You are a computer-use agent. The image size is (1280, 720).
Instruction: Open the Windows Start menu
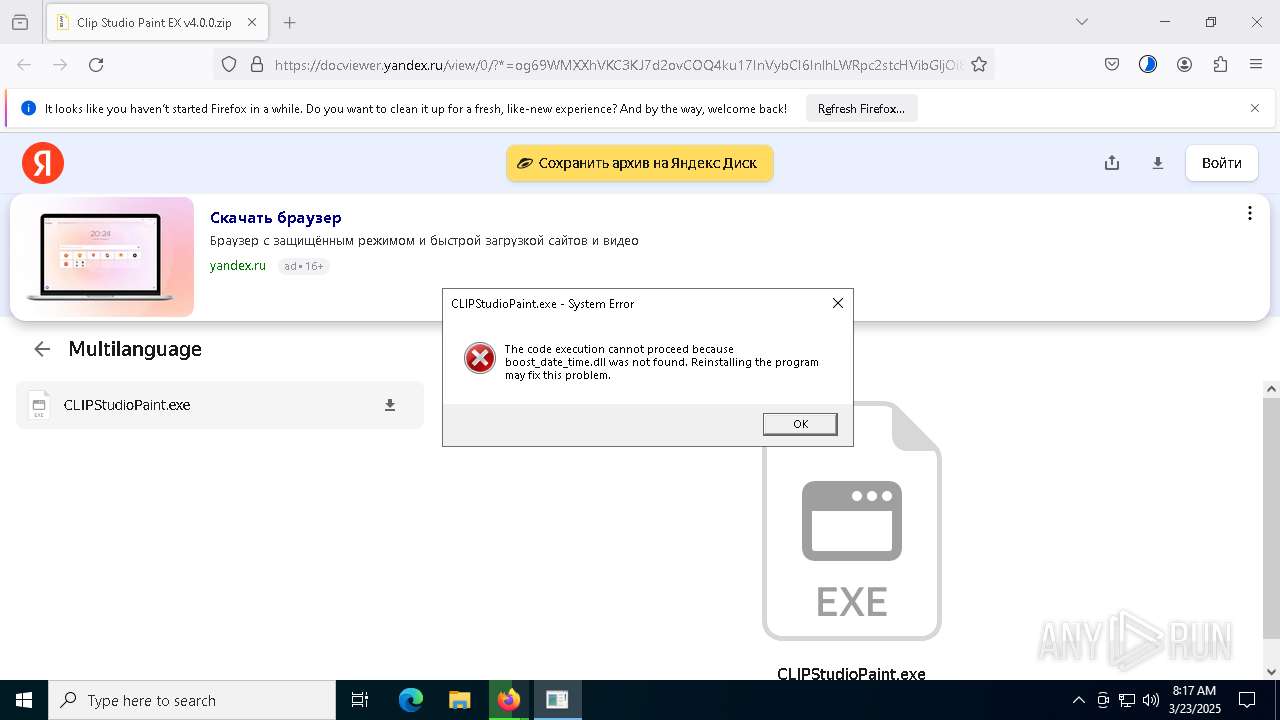coord(24,700)
